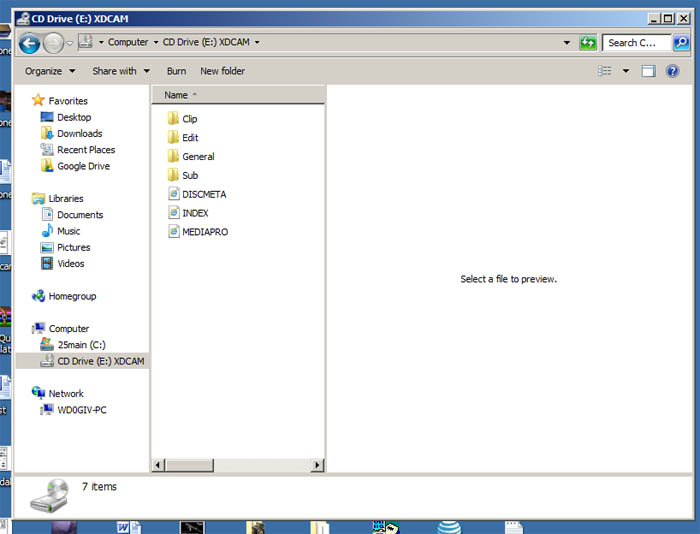Open the Clip folder
The width and height of the screenshot is (700, 534).
[x=189, y=119]
